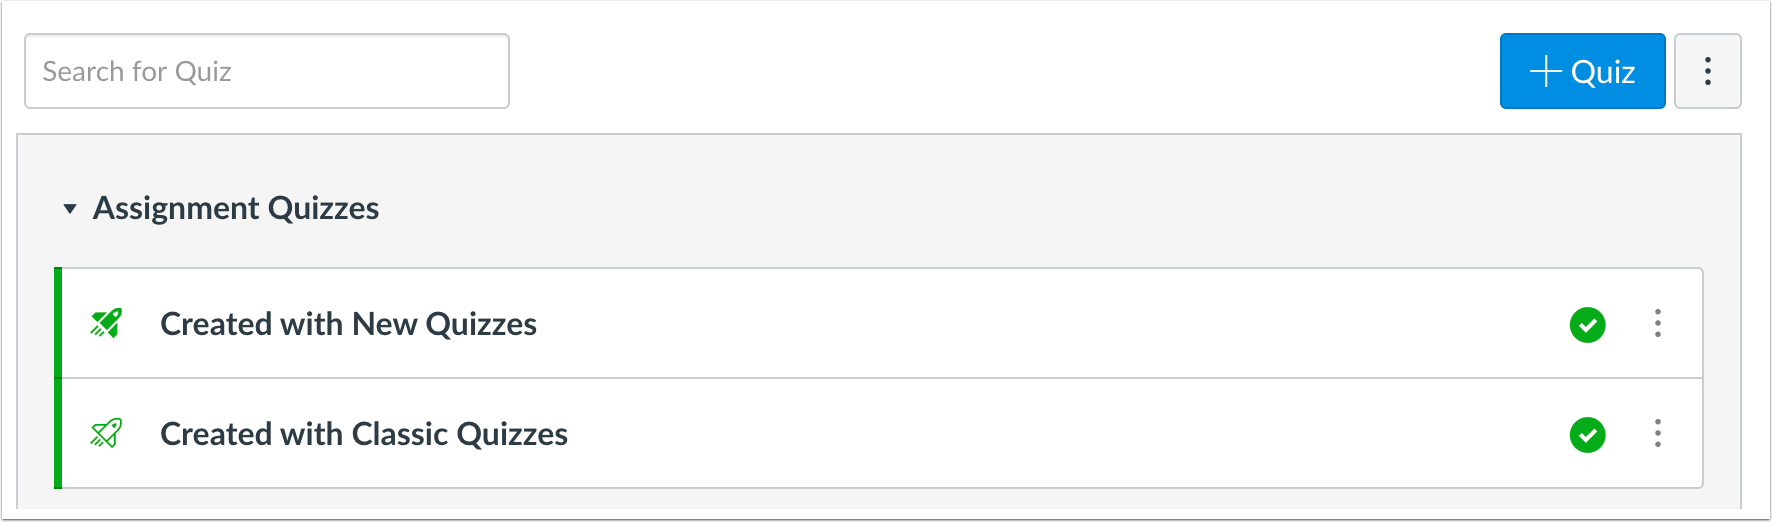Click the green bar beside Classic Quizzes row

pyautogui.click(x=58, y=433)
